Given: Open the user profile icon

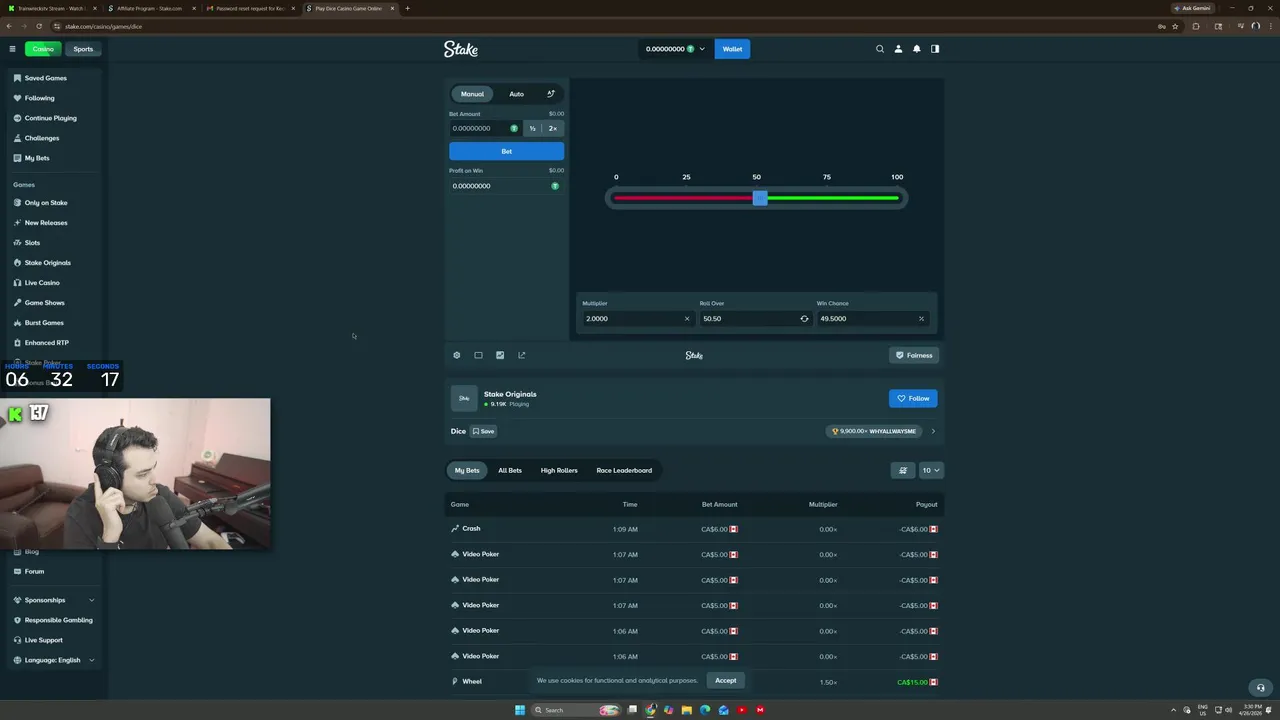Looking at the screenshot, I should [898, 49].
